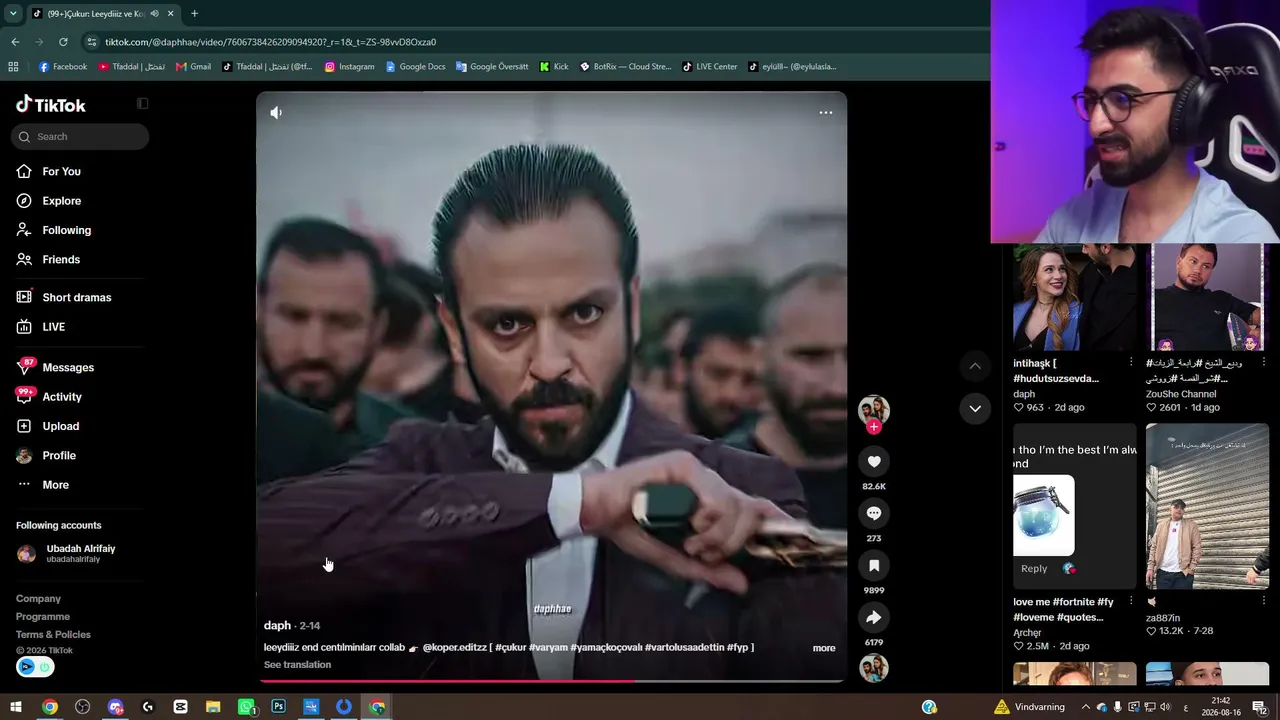Bookmark the video to favorites
Viewport: 1280px width, 720px height.
click(874, 565)
